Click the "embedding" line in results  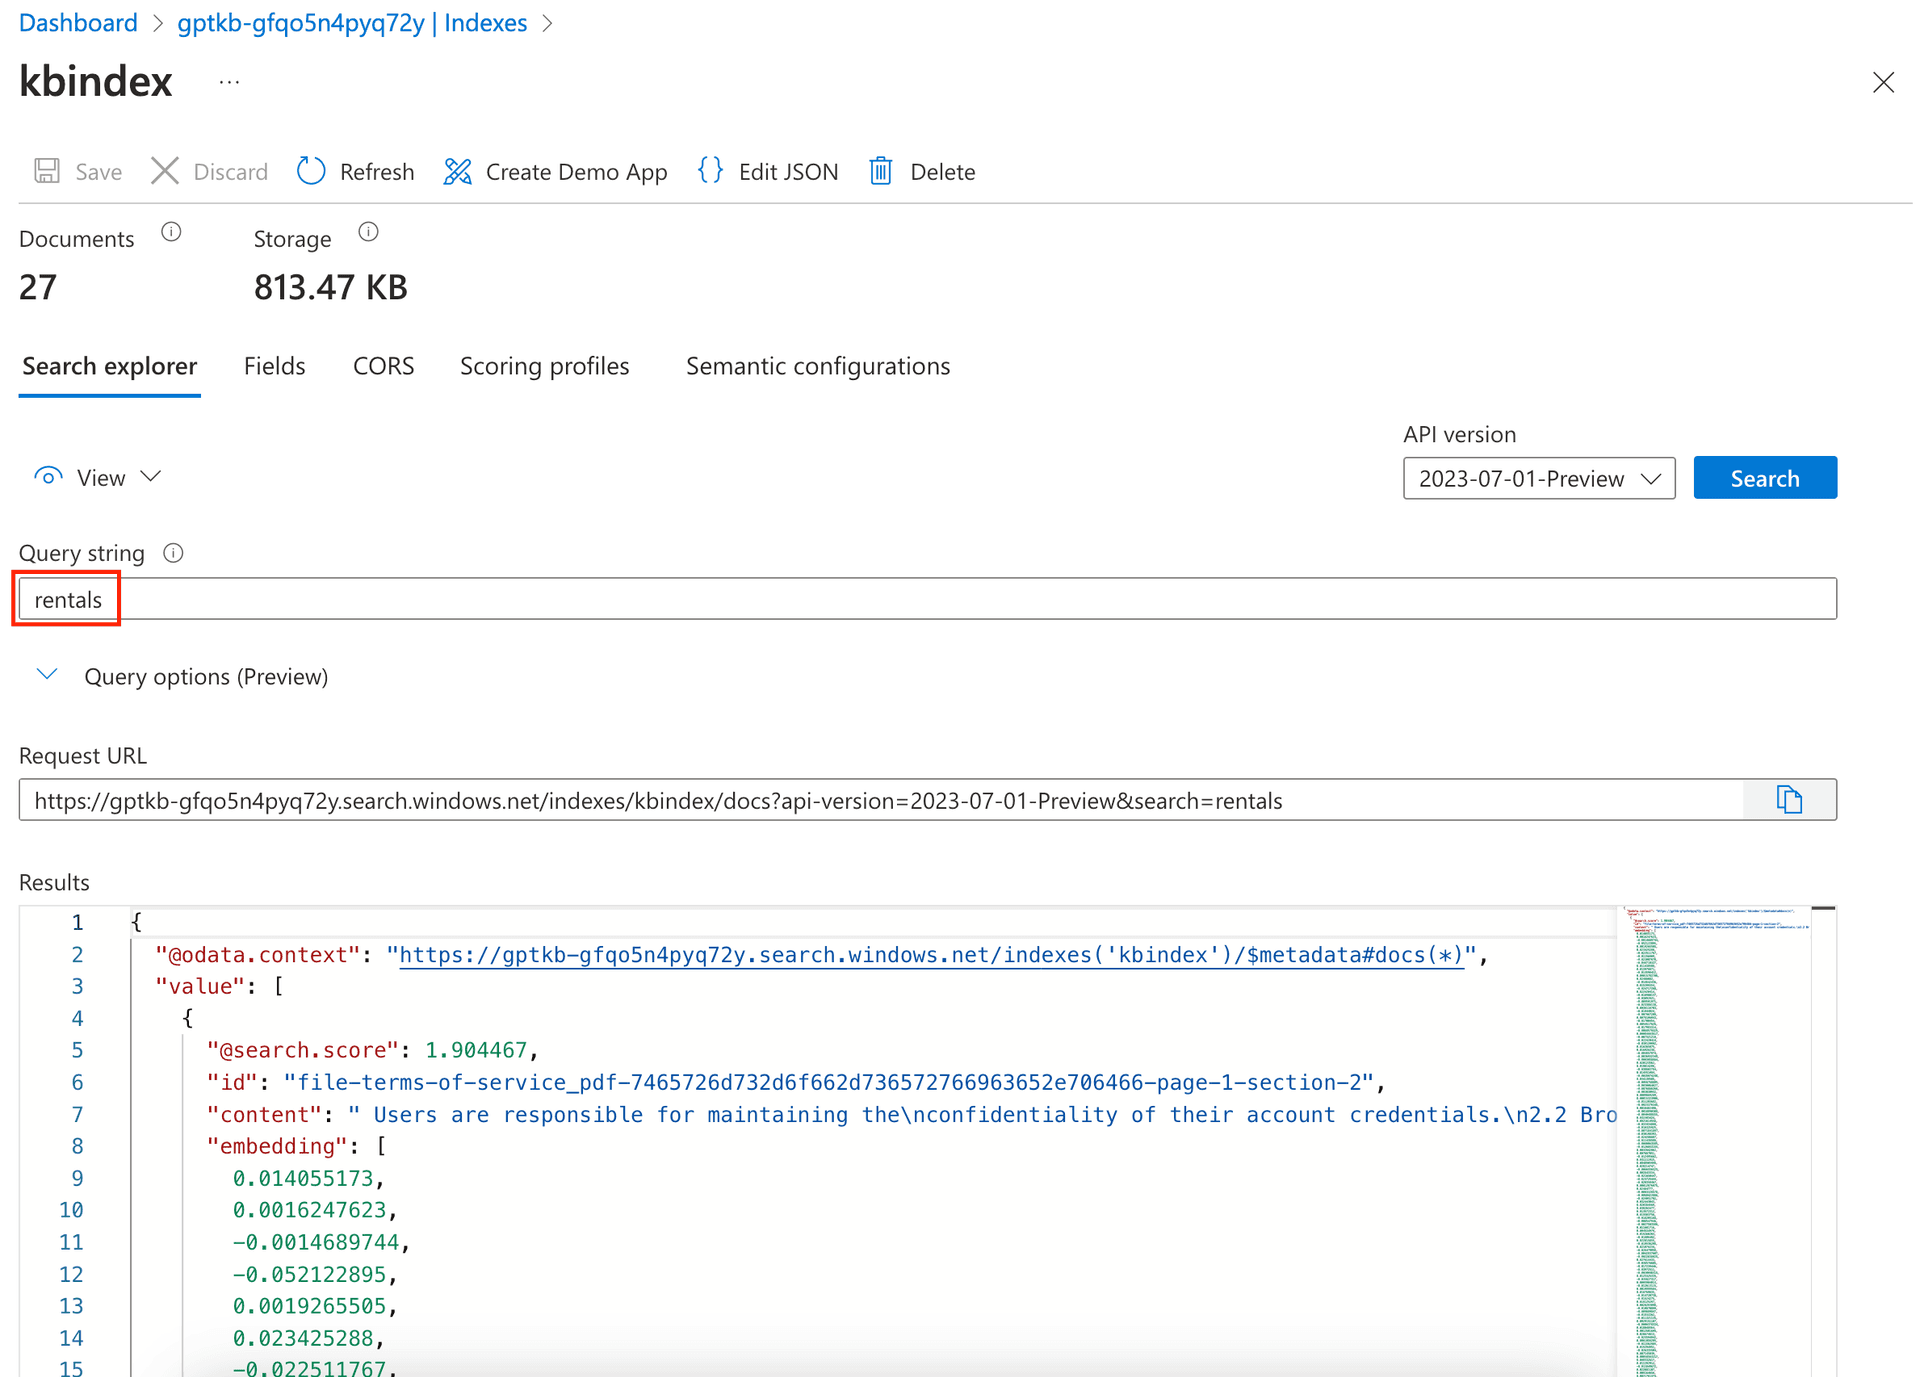point(296,1146)
